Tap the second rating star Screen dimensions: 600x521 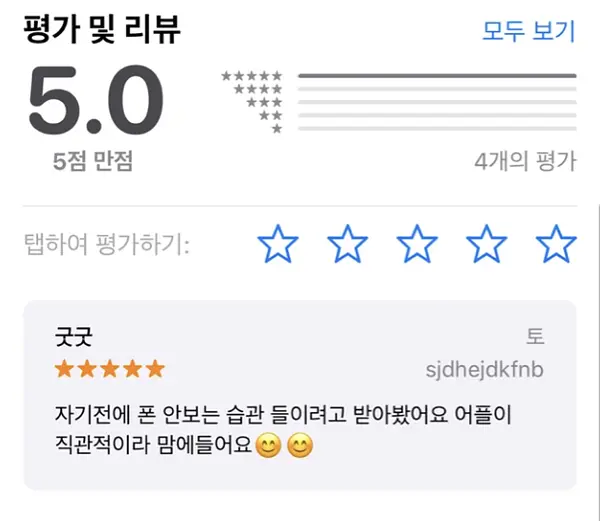coord(347,244)
